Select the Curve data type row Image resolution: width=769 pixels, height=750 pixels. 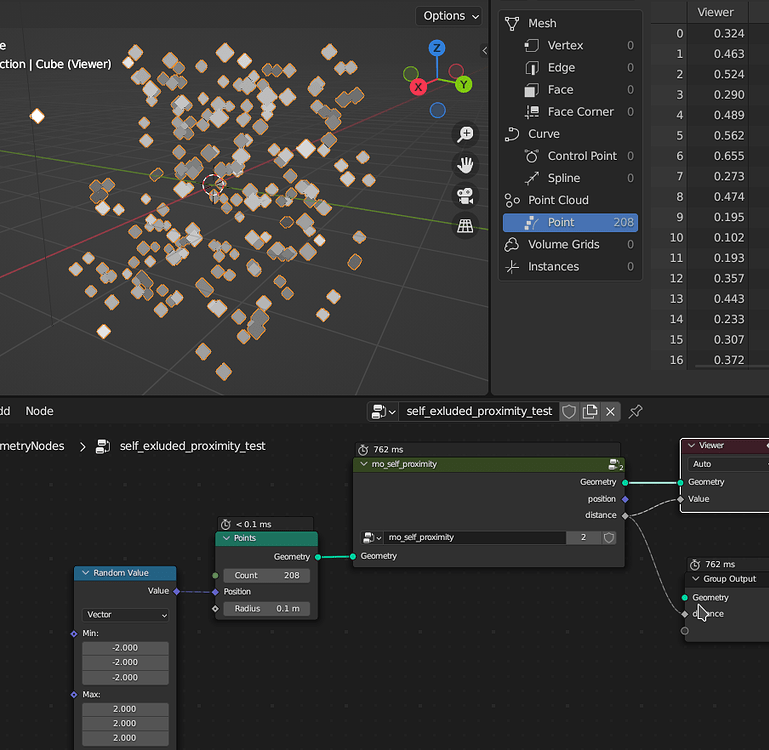[x=570, y=133]
